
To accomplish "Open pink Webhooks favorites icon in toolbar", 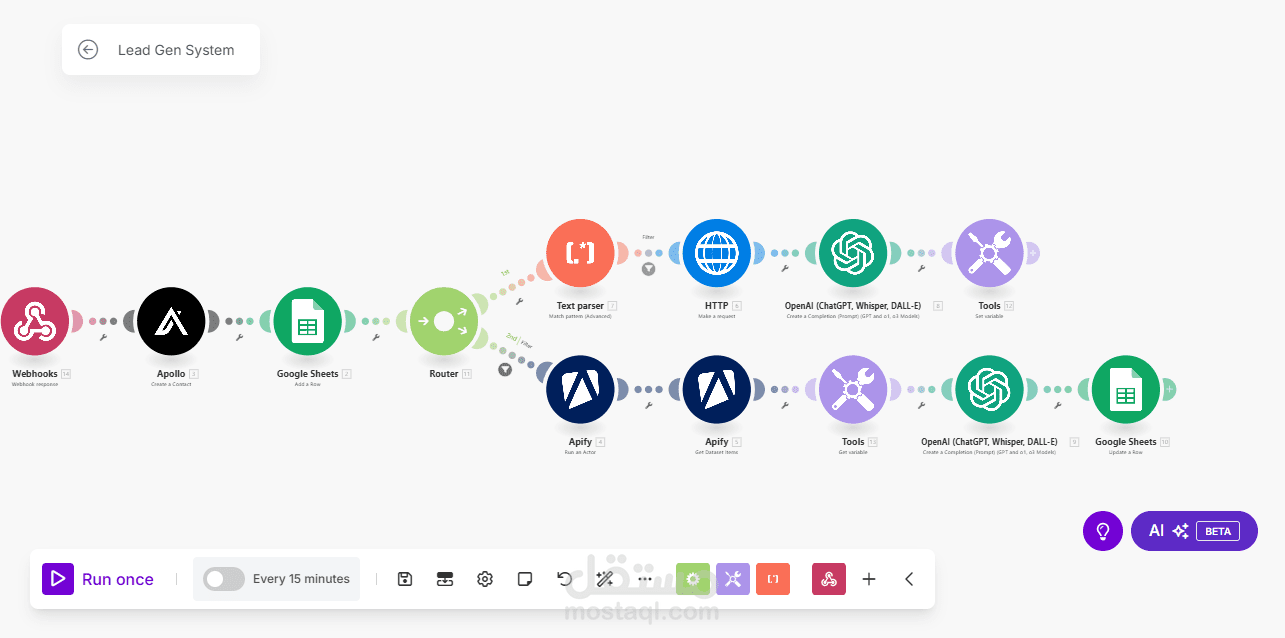I will (x=829, y=579).
